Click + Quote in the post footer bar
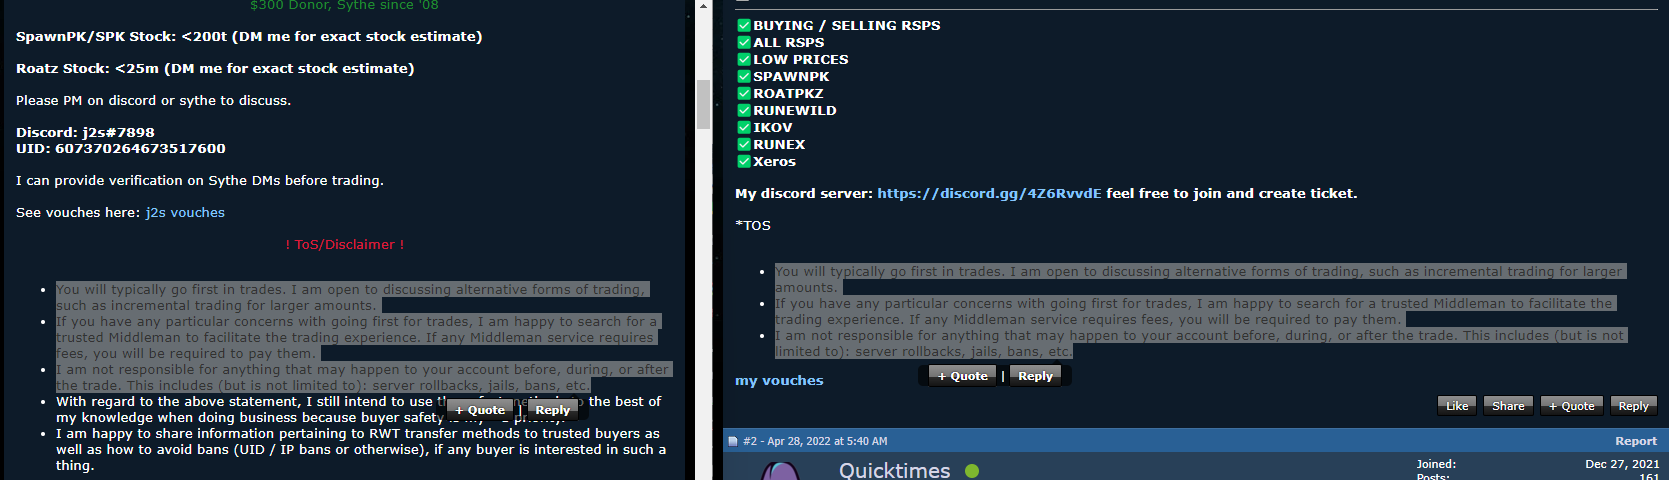This screenshot has height=480, width=1669. (1572, 406)
